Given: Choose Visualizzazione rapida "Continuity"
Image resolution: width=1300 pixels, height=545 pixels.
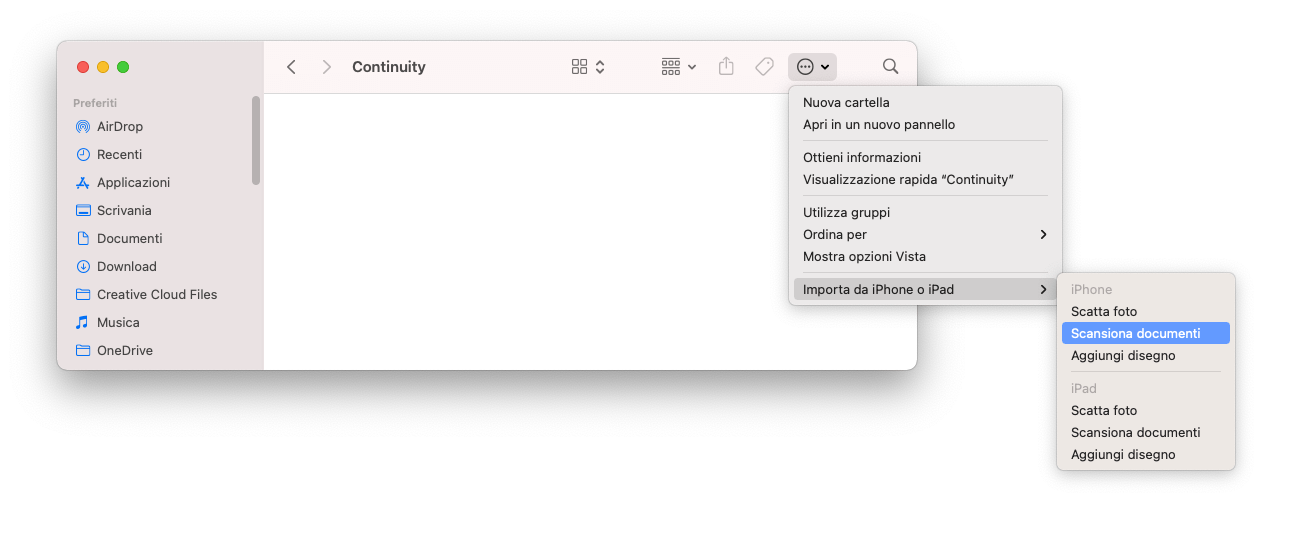Looking at the screenshot, I should pos(925,180).
